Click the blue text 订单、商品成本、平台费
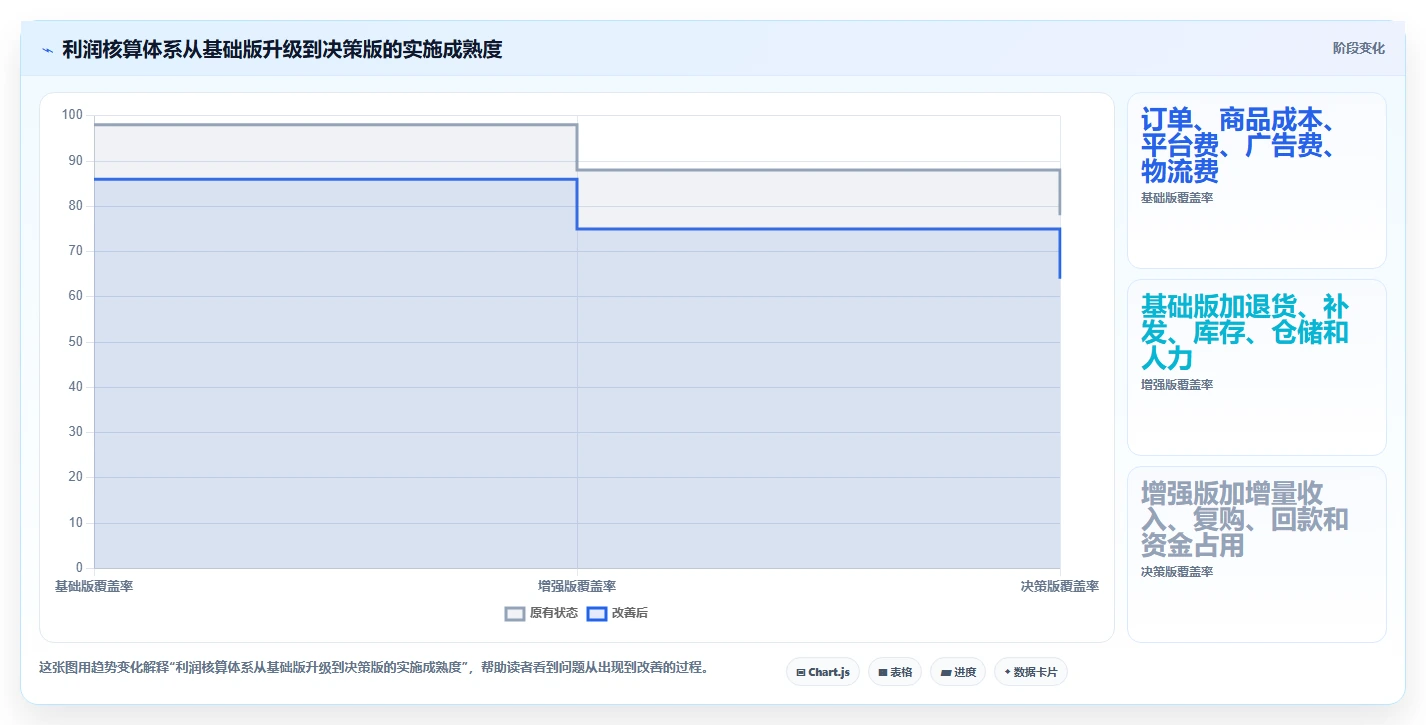This screenshot has width=1426, height=725. [x=1238, y=146]
